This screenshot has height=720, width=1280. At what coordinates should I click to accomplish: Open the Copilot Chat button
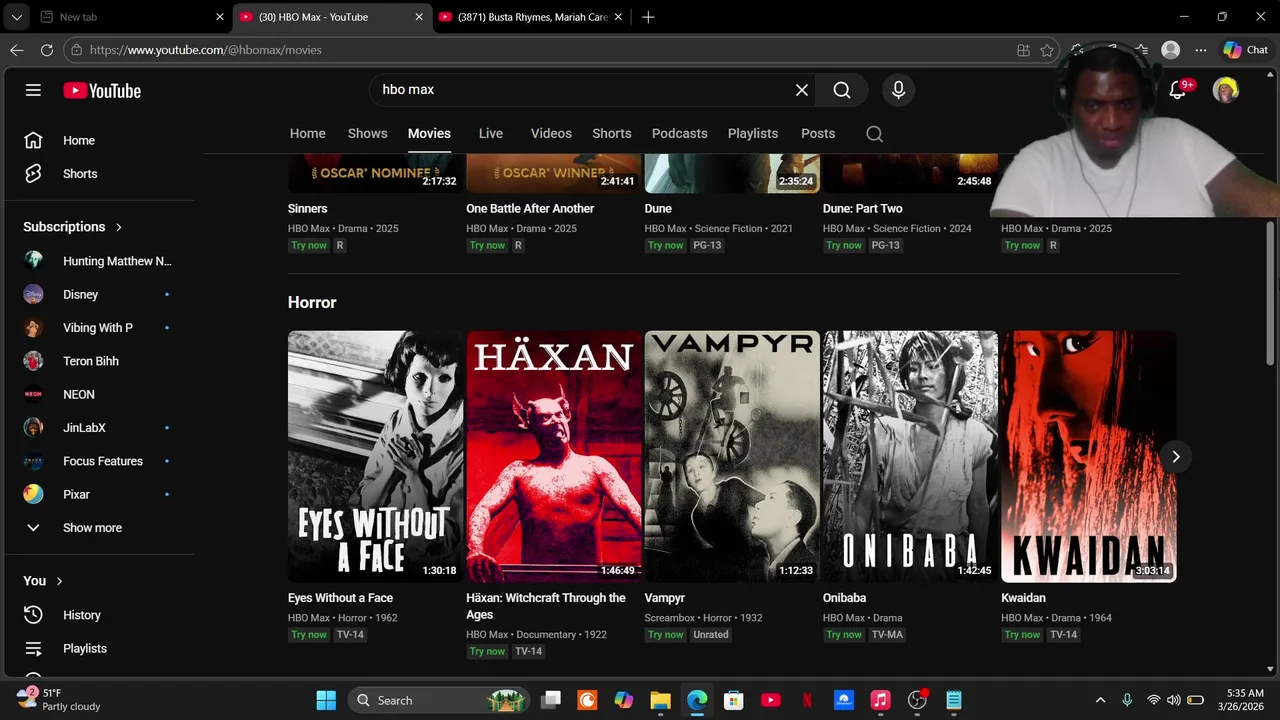tap(1245, 50)
